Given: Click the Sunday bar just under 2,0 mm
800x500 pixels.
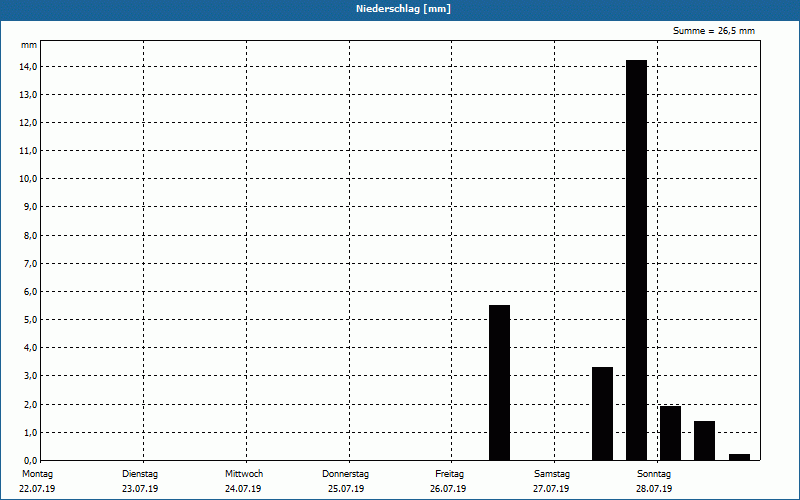Looking at the screenshot, I should click(x=670, y=433).
